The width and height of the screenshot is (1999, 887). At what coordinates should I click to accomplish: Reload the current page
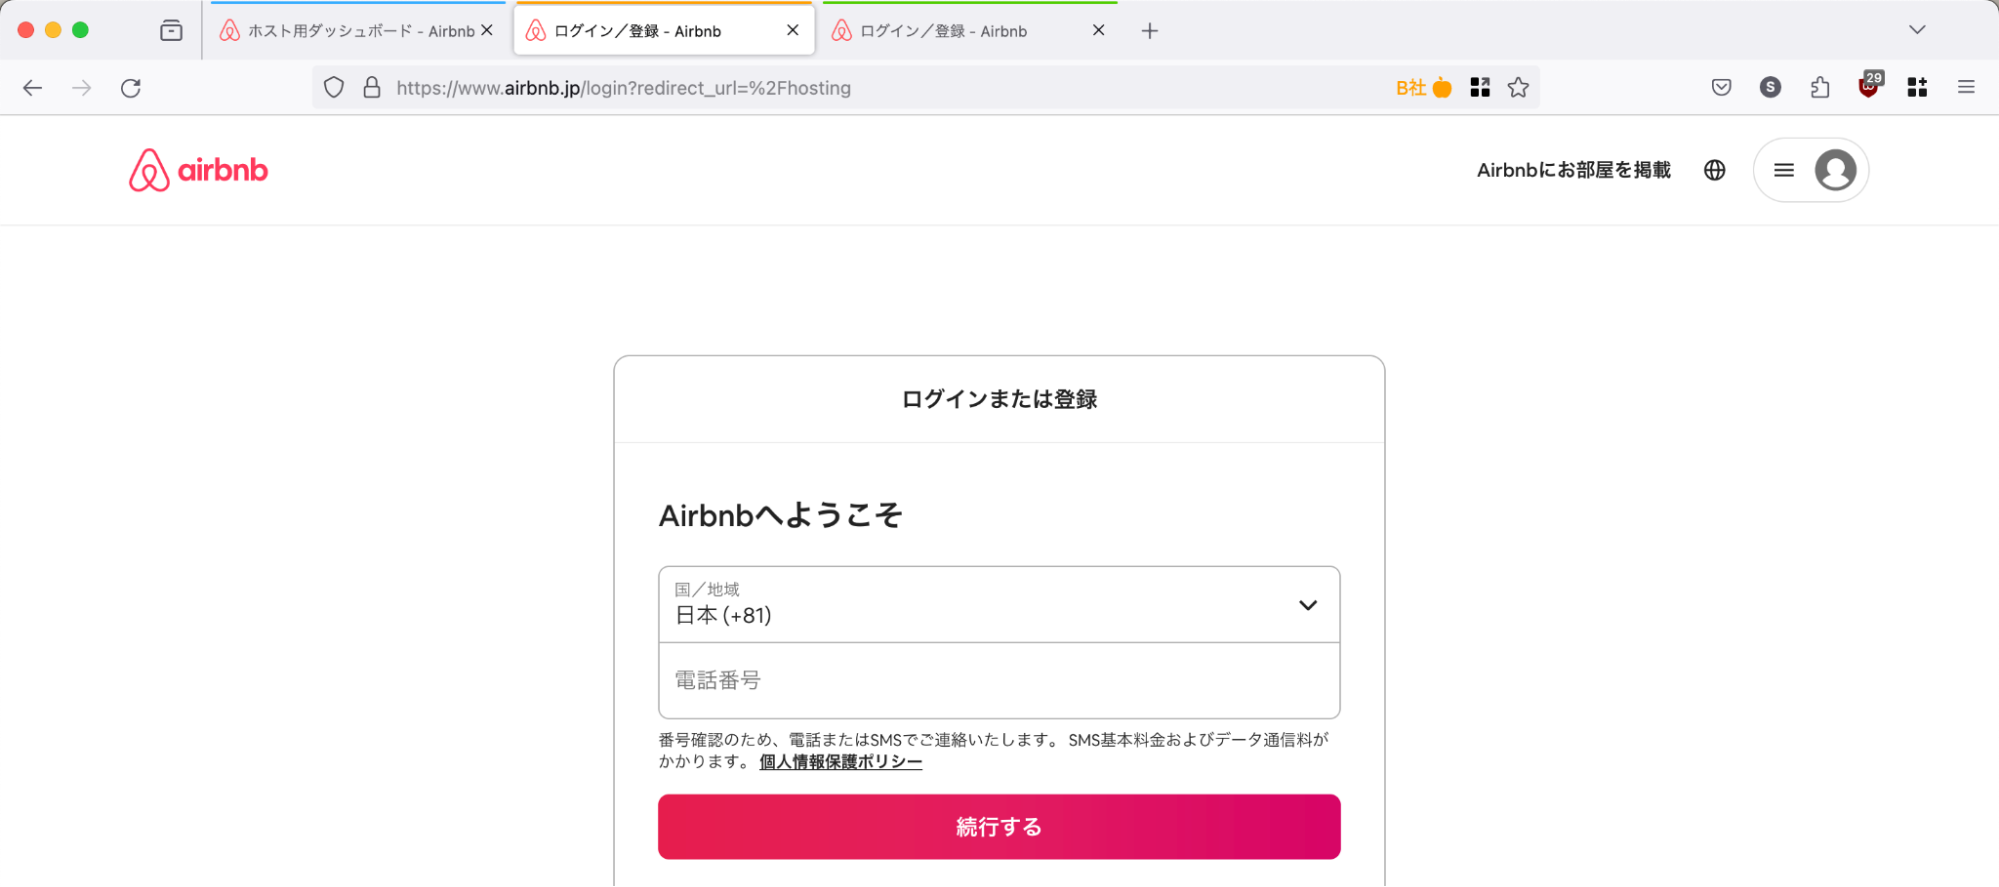[131, 88]
